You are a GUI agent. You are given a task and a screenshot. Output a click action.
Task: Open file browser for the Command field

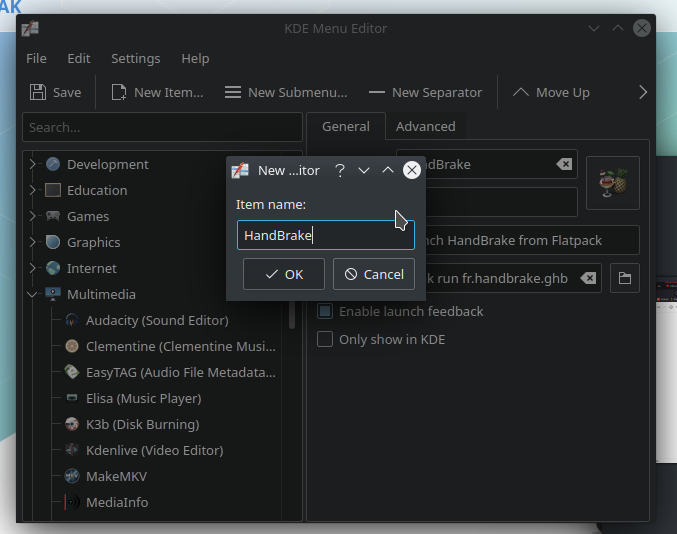point(625,278)
